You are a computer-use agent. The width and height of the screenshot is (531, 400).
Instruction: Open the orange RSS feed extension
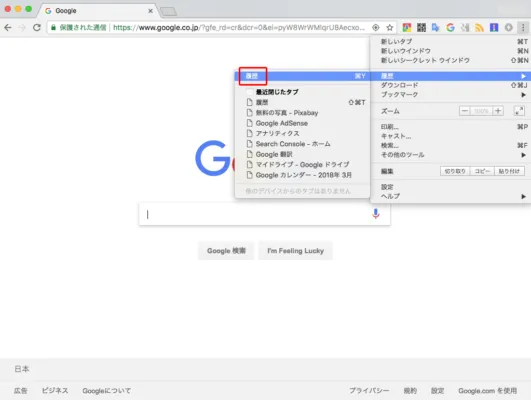(479, 27)
